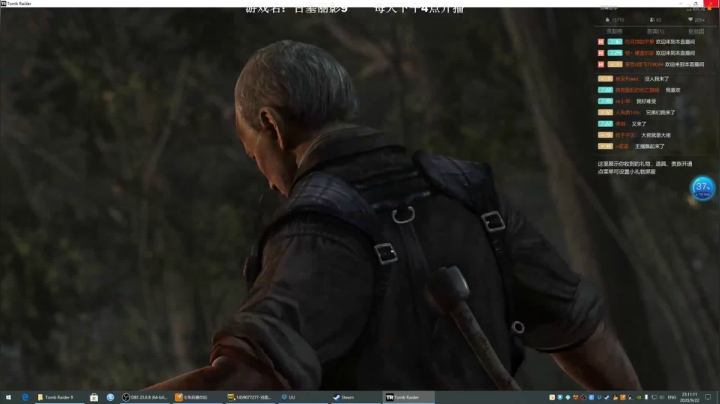This screenshot has width=720, height=404.
Task: Click chat message '没人我来了'
Action: (657, 79)
